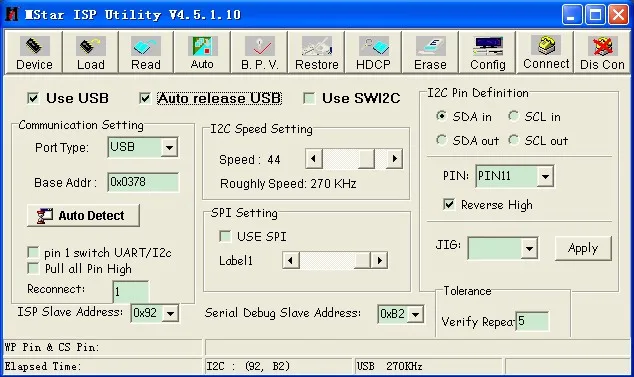Click the Elapsed Time status label
Screen dimensions: 634x377
click(42, 366)
